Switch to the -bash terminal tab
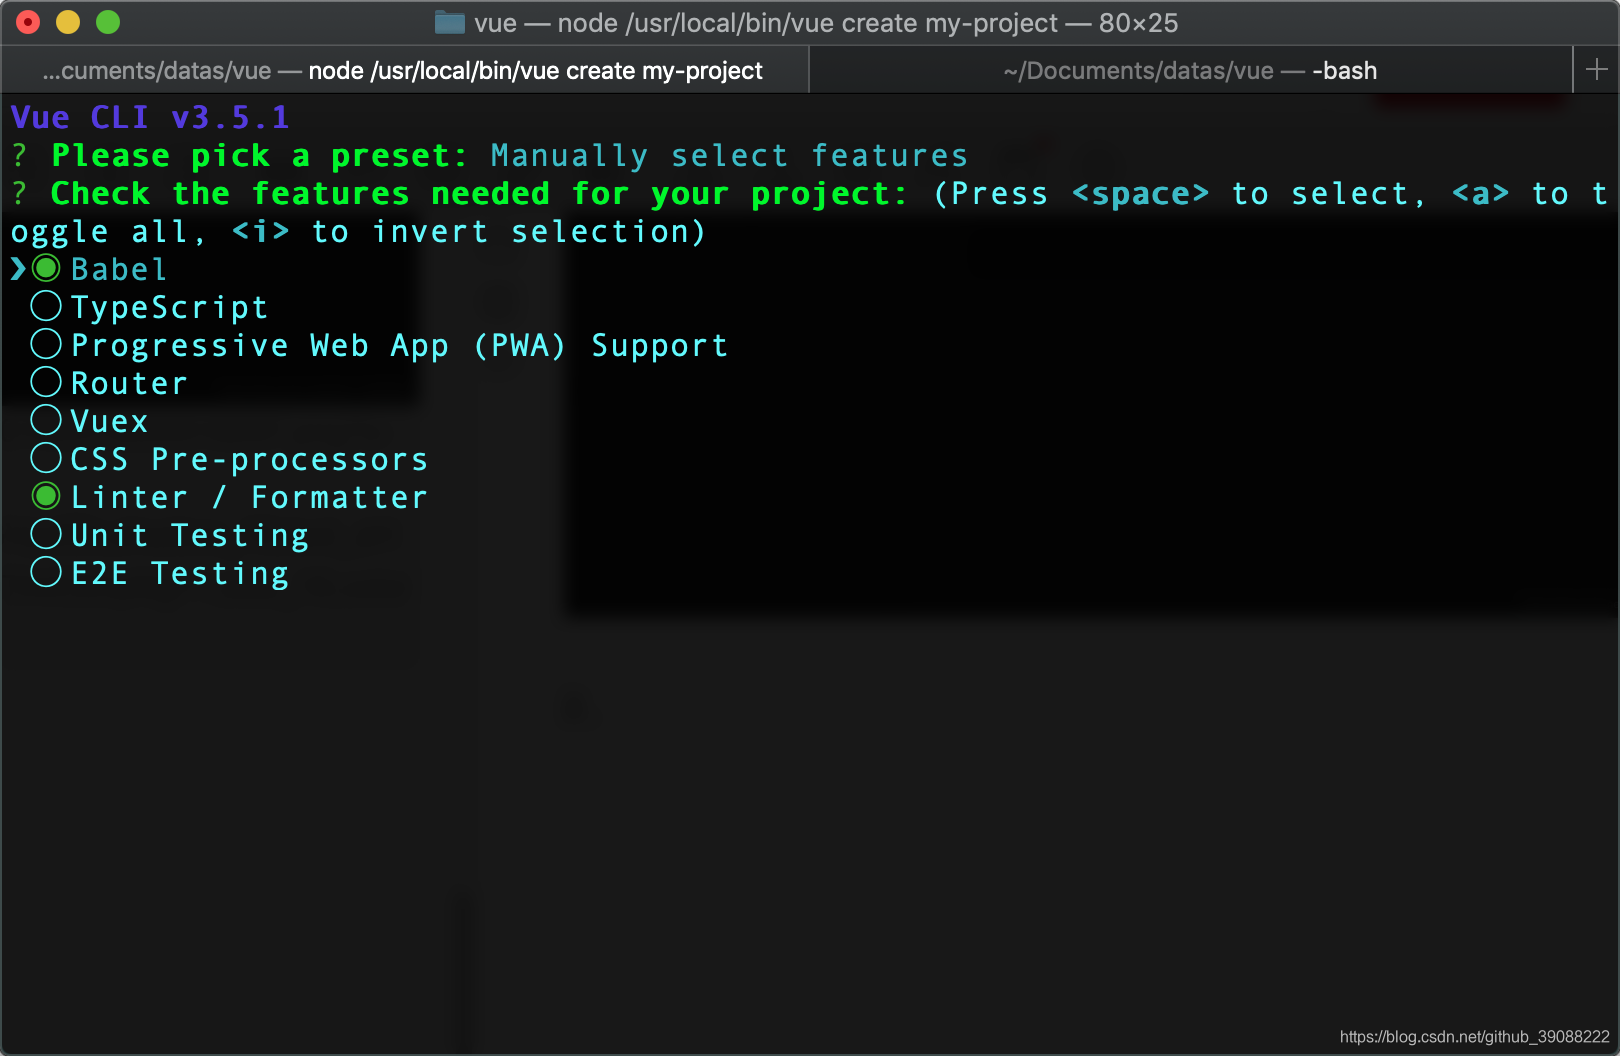Viewport: 1620px width, 1056px height. pyautogui.click(x=1190, y=71)
